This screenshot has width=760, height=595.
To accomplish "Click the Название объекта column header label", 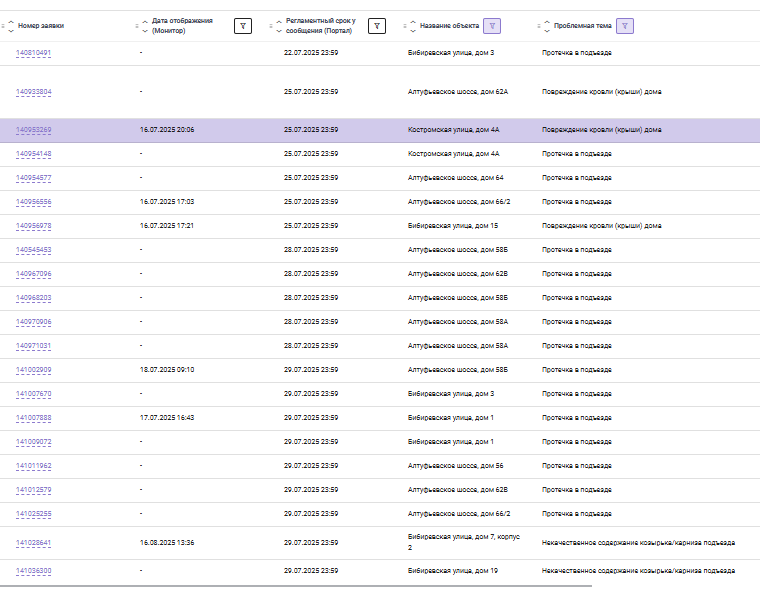I will click(x=449, y=26).
